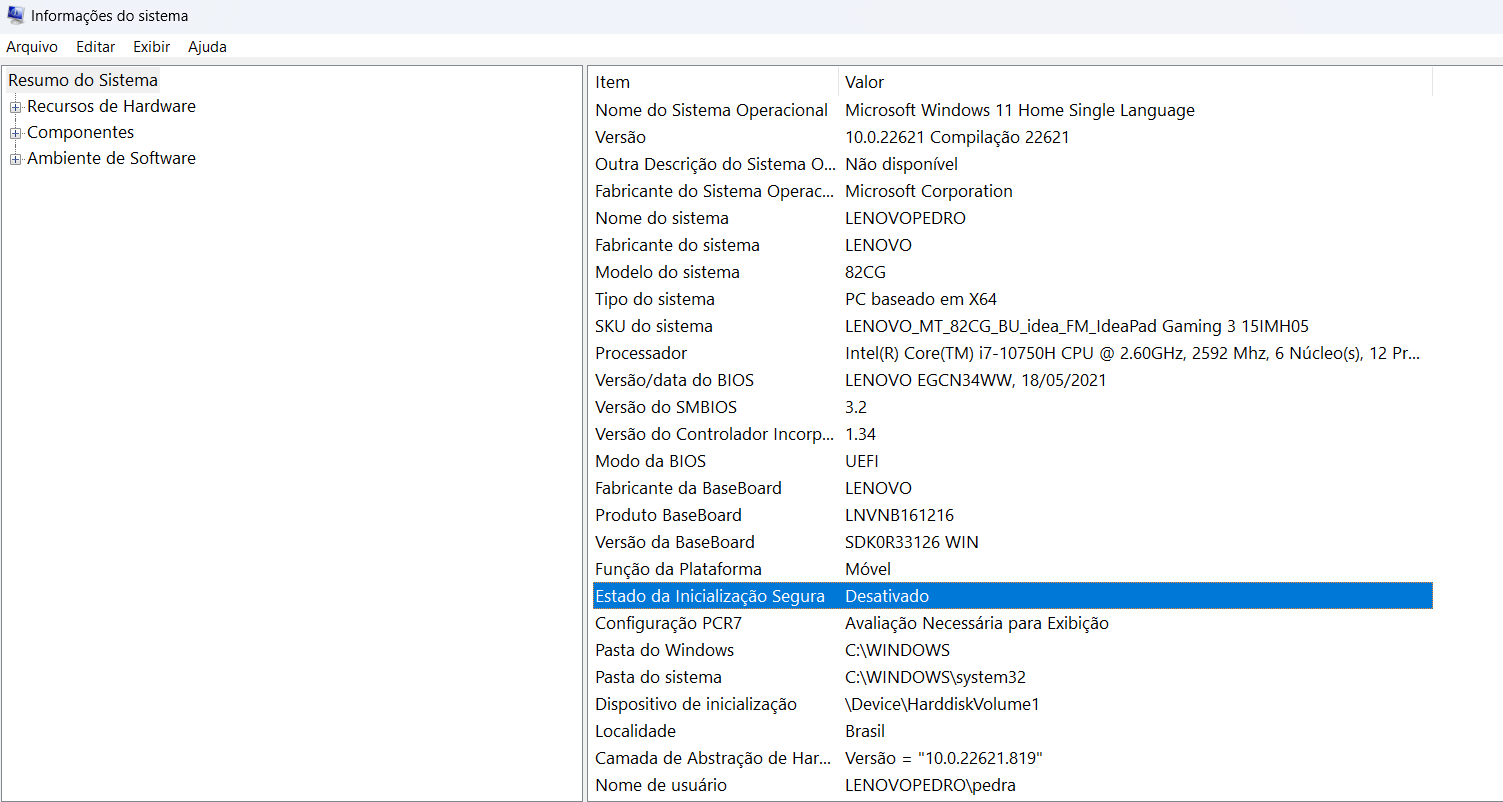Expand the Componentes tree node
This screenshot has height=802, width=1503.
[x=15, y=133]
